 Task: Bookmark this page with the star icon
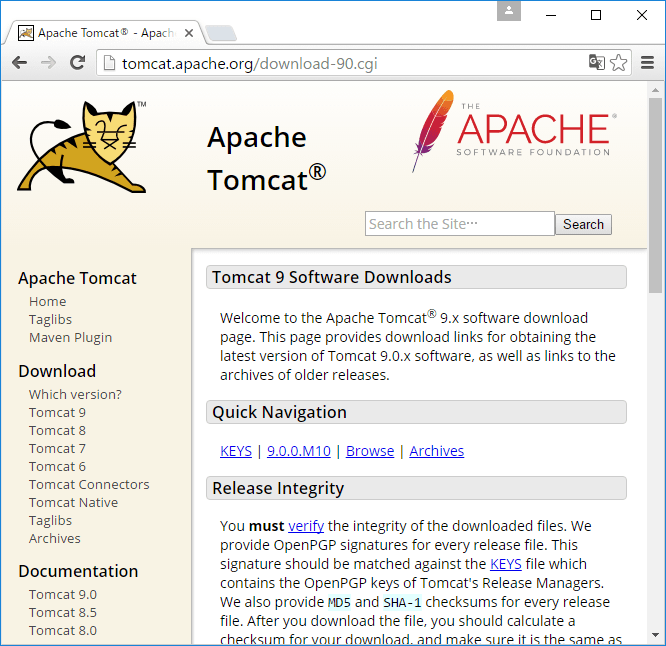[x=619, y=63]
